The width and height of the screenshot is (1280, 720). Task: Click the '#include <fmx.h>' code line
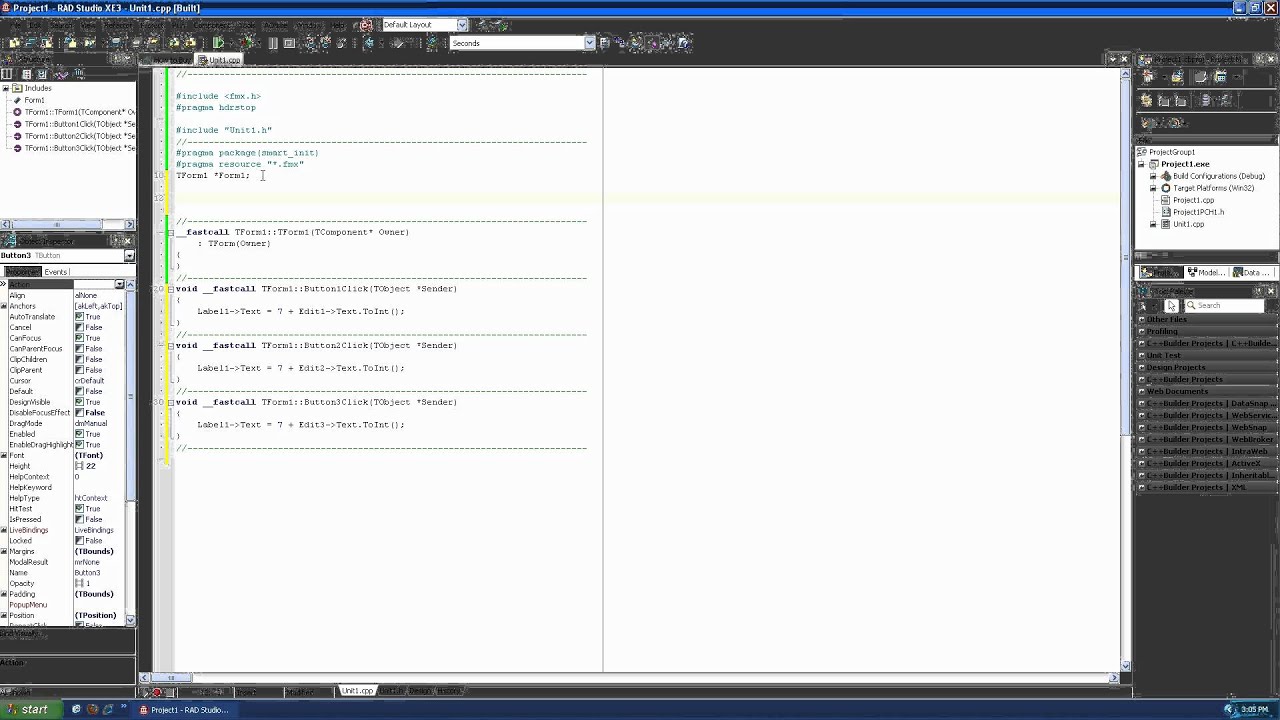[218, 96]
